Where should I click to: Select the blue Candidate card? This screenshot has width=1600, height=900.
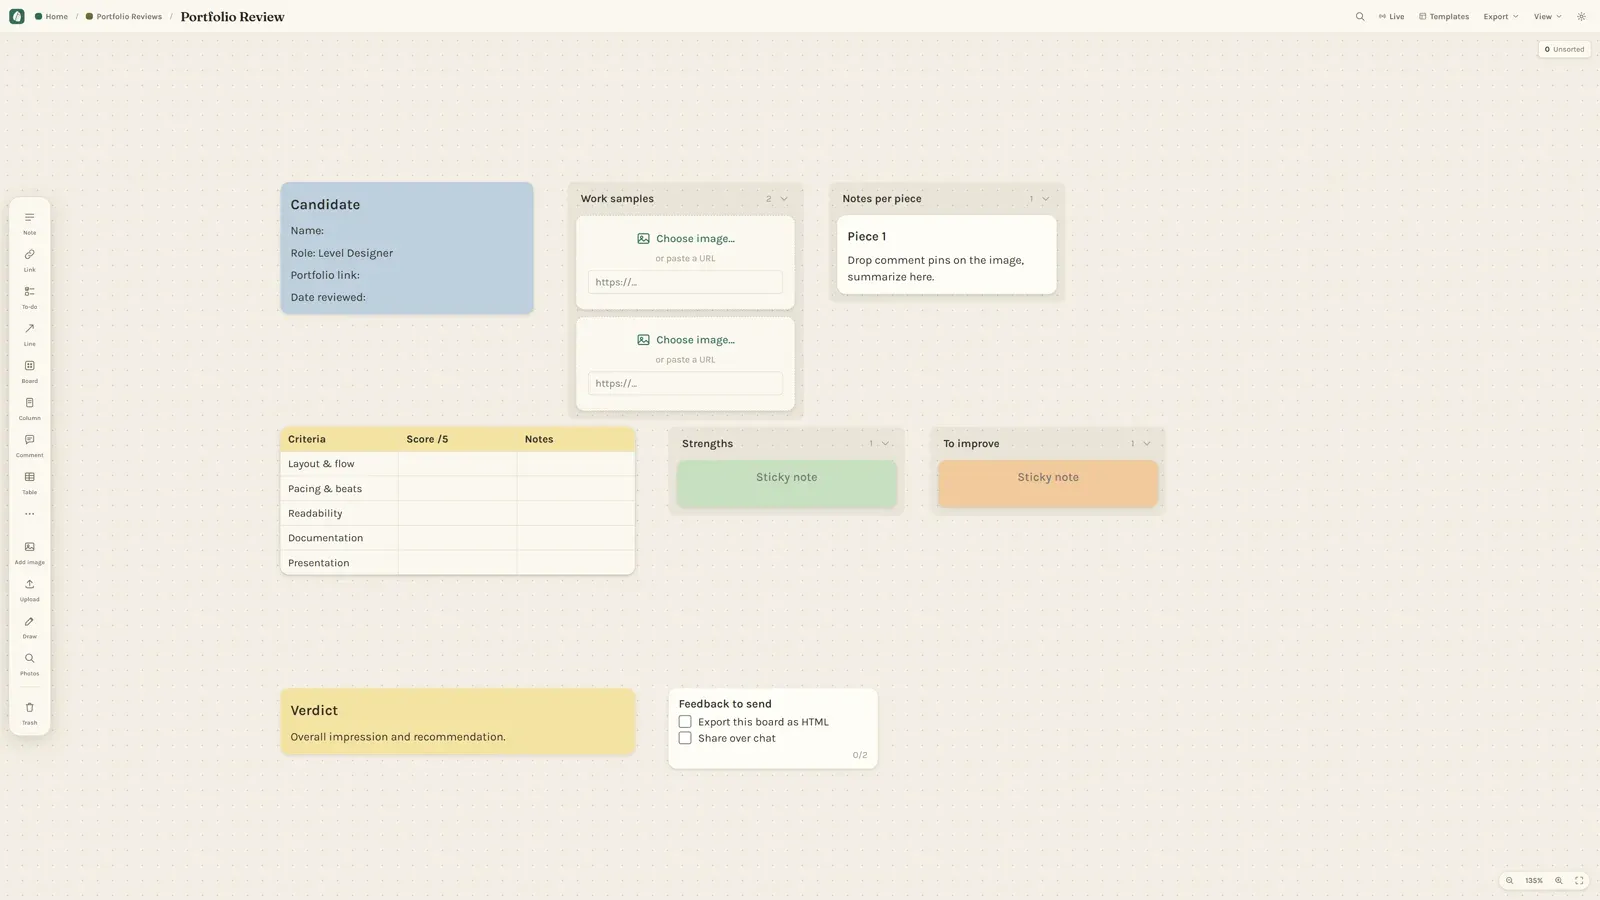click(x=407, y=248)
